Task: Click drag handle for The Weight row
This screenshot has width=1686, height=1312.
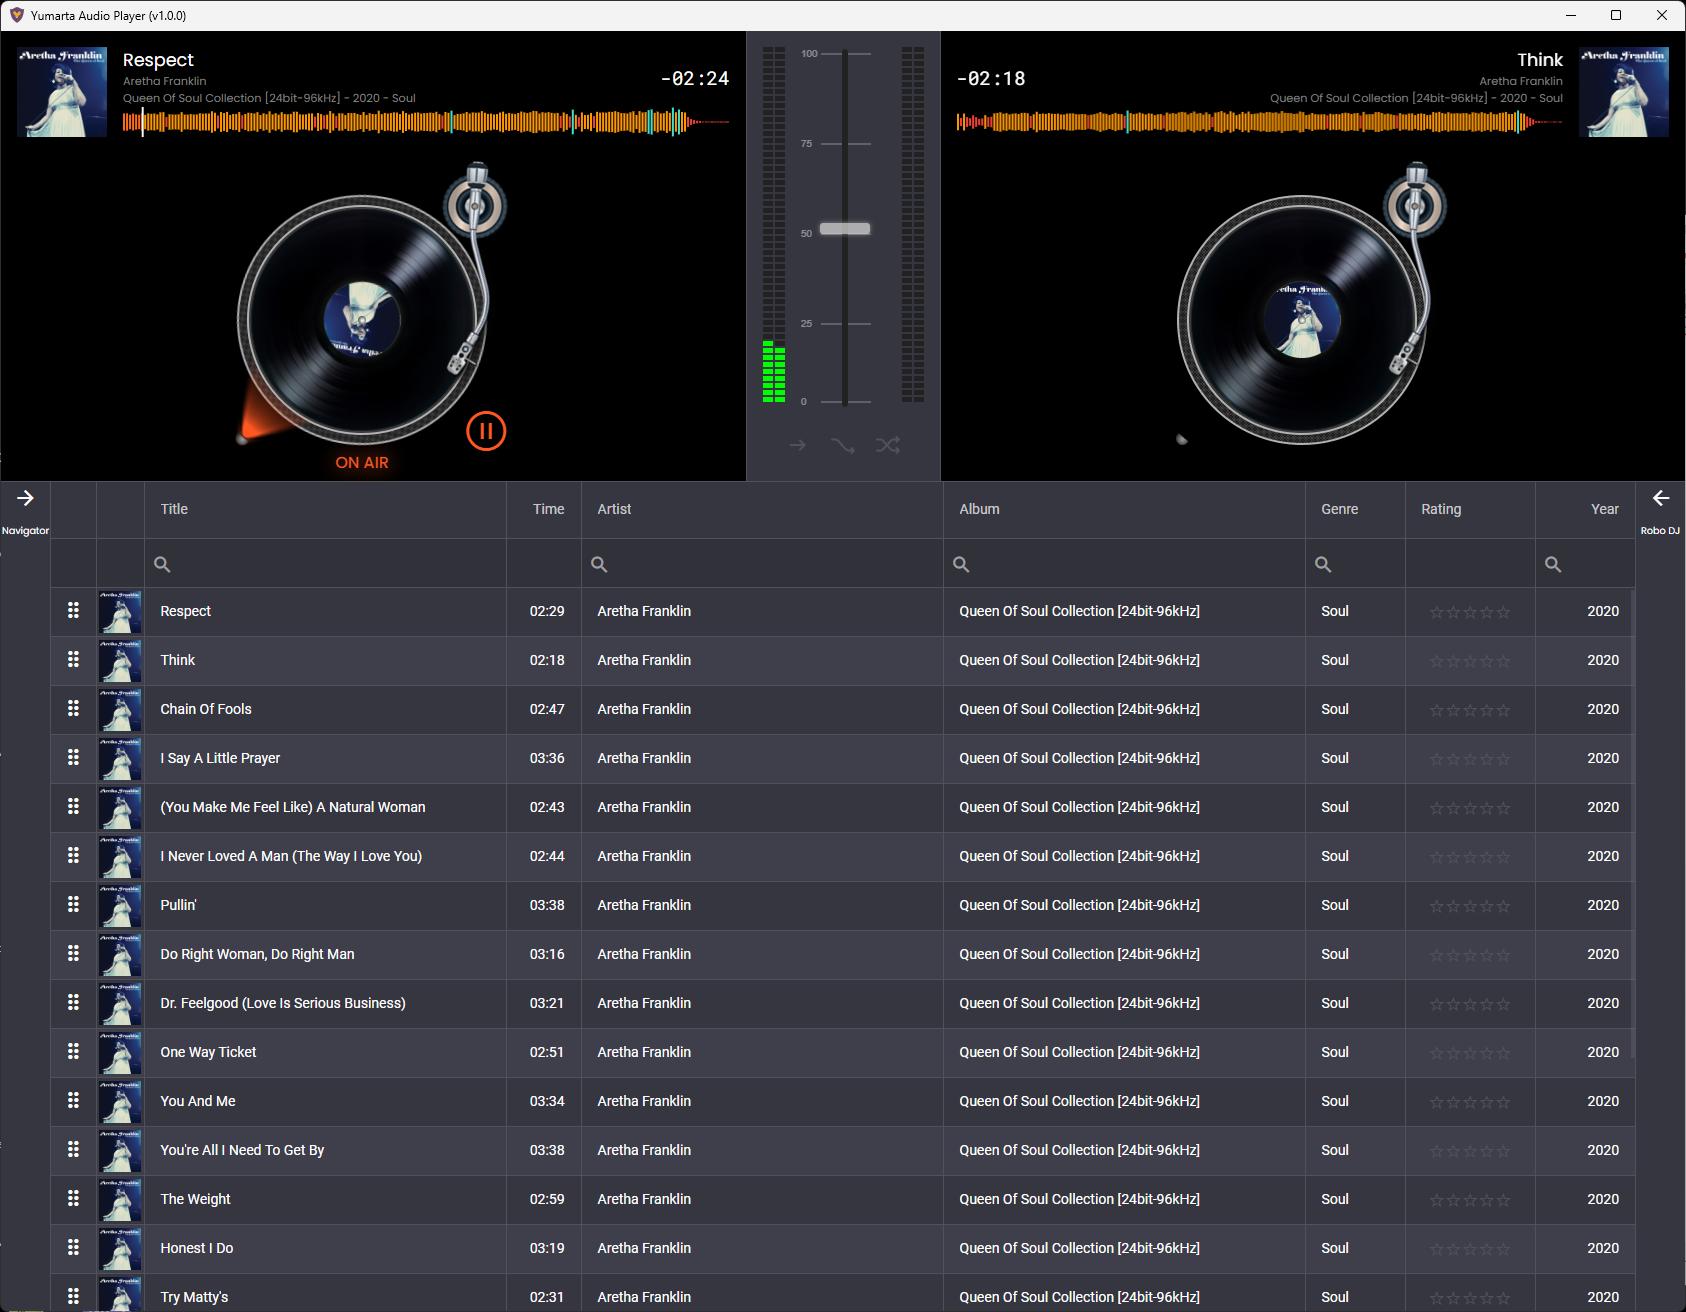Action: coord(73,1198)
